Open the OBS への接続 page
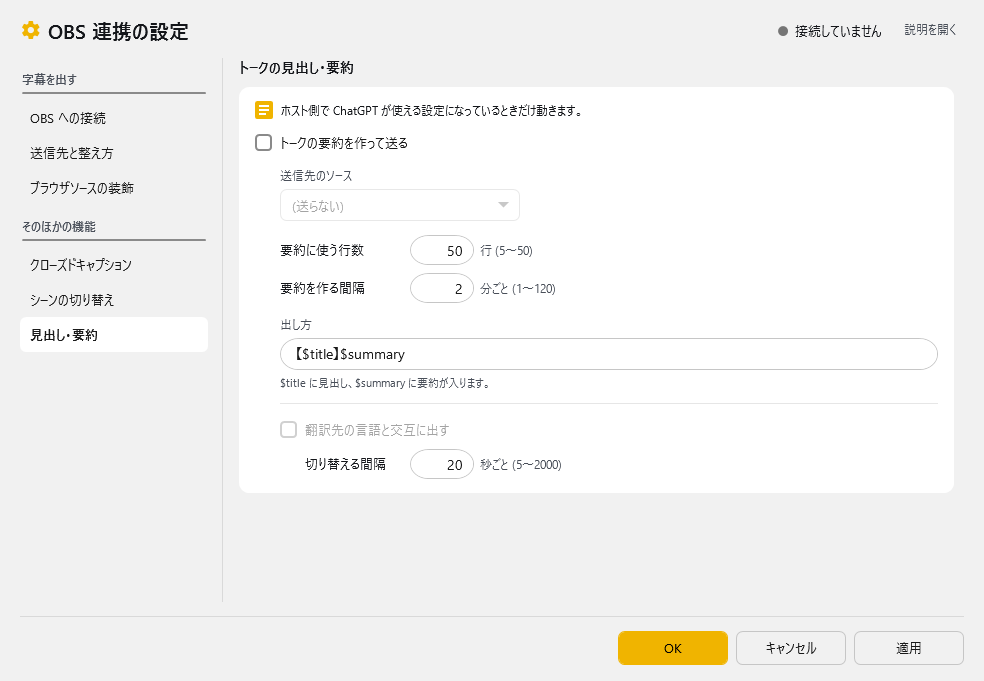Viewport: 984px width, 681px height. [114, 118]
